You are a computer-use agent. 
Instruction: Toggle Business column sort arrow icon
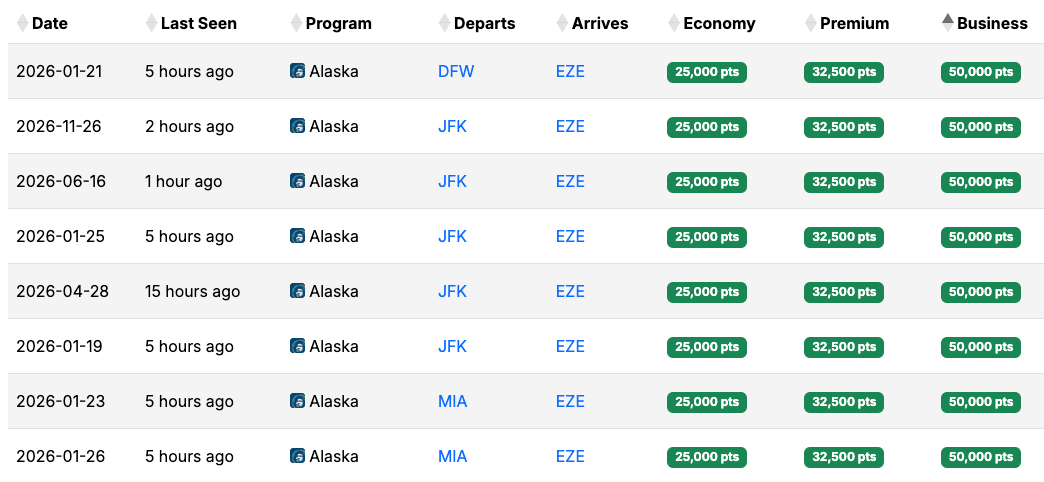click(948, 23)
